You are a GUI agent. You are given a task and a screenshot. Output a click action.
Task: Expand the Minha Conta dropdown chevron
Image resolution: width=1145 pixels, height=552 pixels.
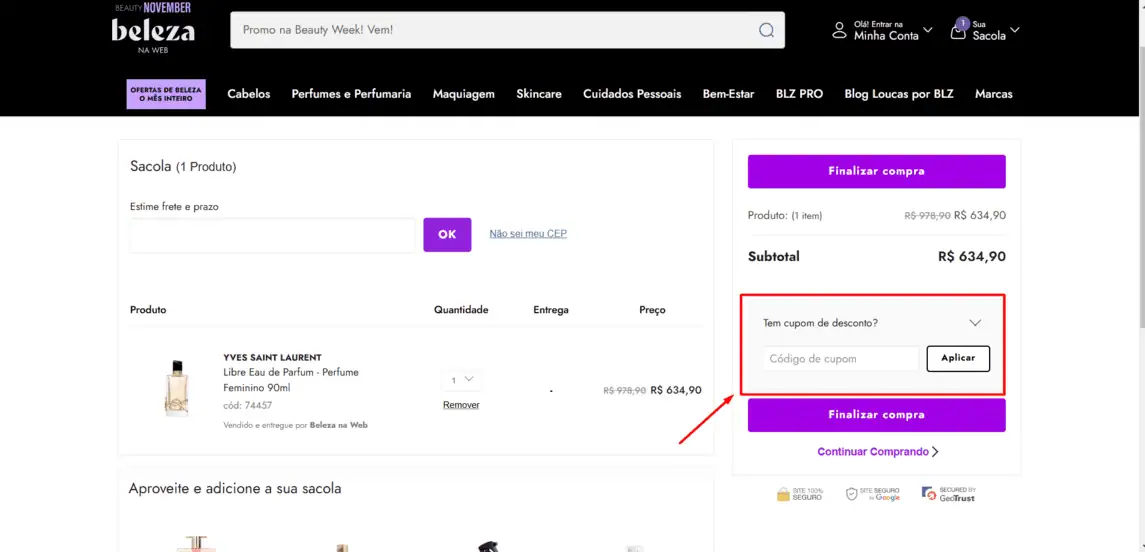pyautogui.click(x=927, y=30)
